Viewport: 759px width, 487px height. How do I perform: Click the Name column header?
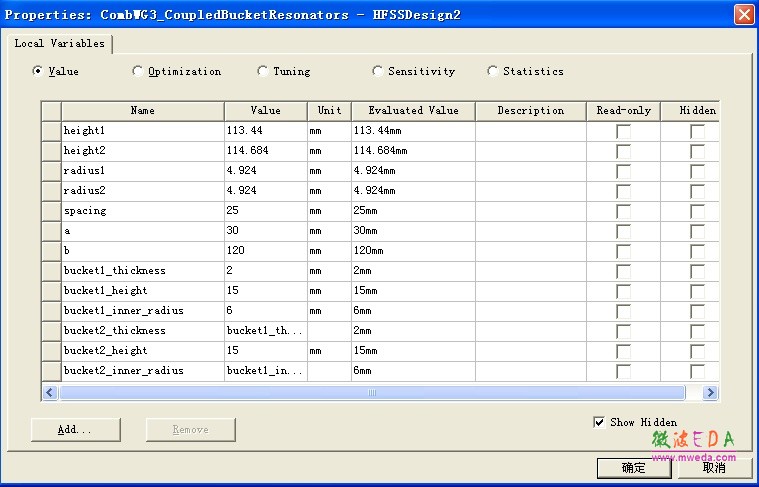(x=143, y=111)
